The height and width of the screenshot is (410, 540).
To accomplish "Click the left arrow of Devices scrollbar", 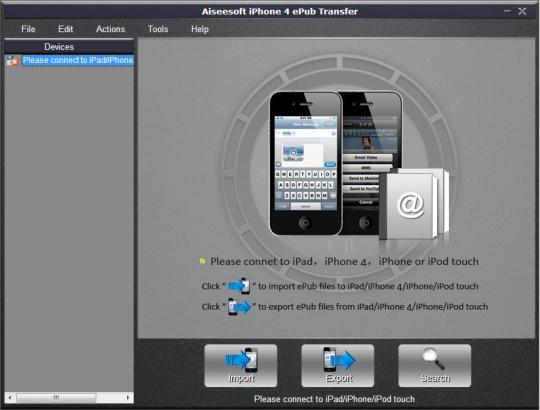I will point(10,398).
